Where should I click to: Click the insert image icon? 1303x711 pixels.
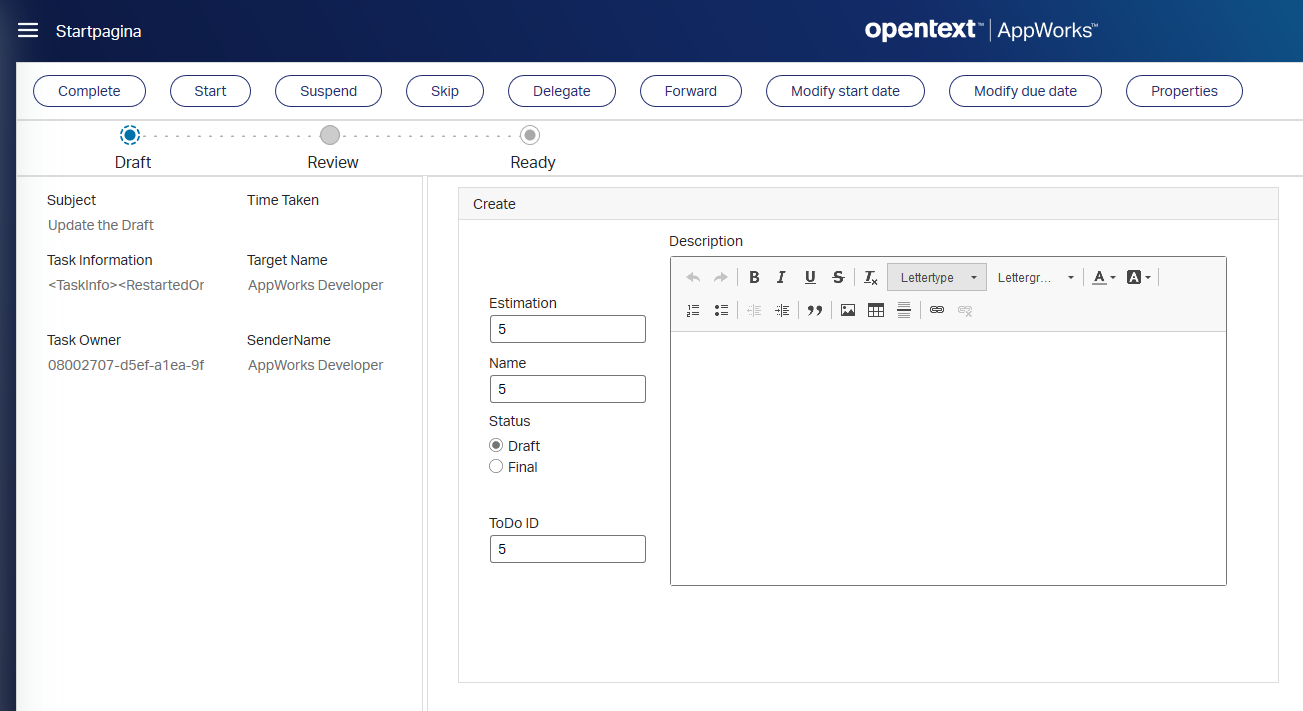848,310
